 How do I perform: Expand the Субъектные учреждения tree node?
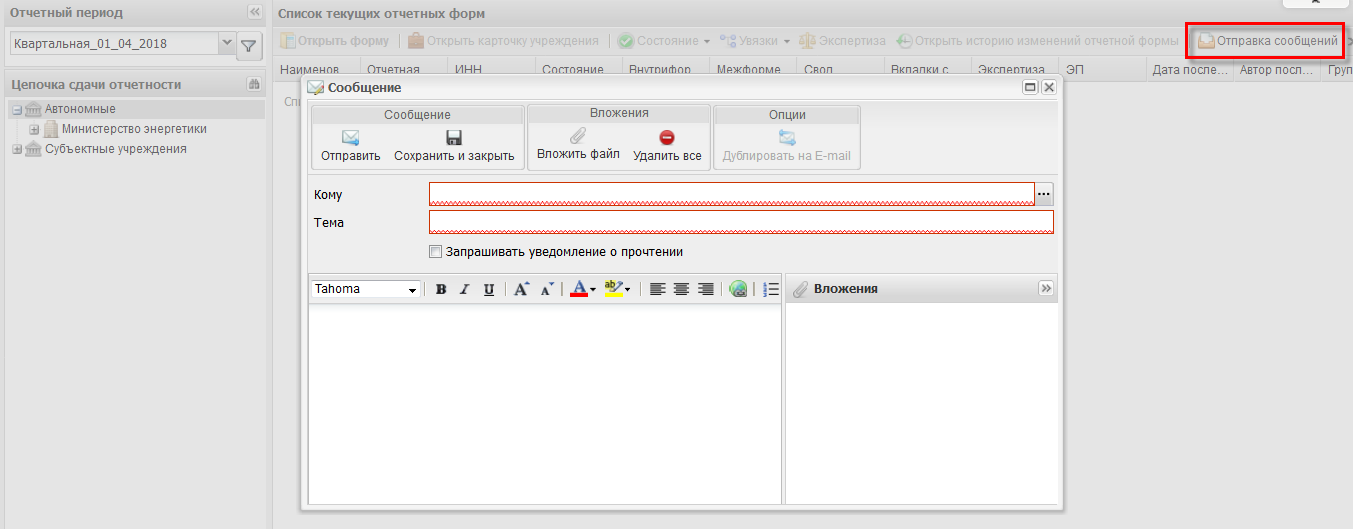[x=17, y=150]
